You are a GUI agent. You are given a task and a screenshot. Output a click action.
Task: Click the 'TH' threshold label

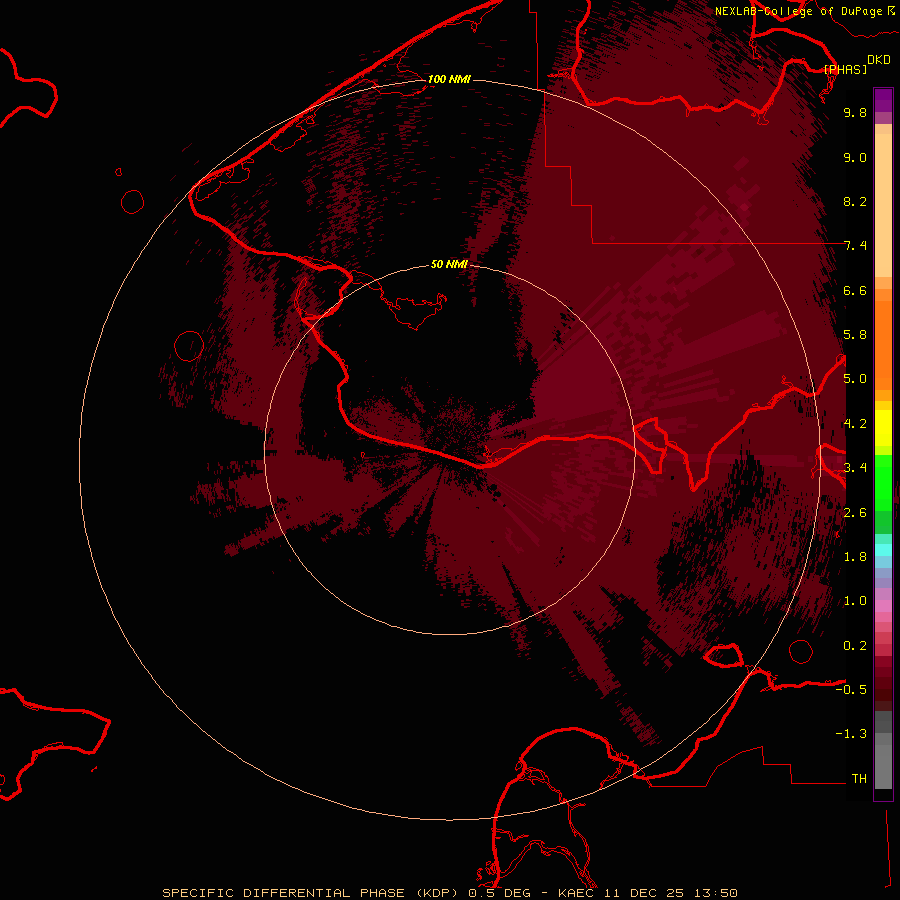coord(859,779)
